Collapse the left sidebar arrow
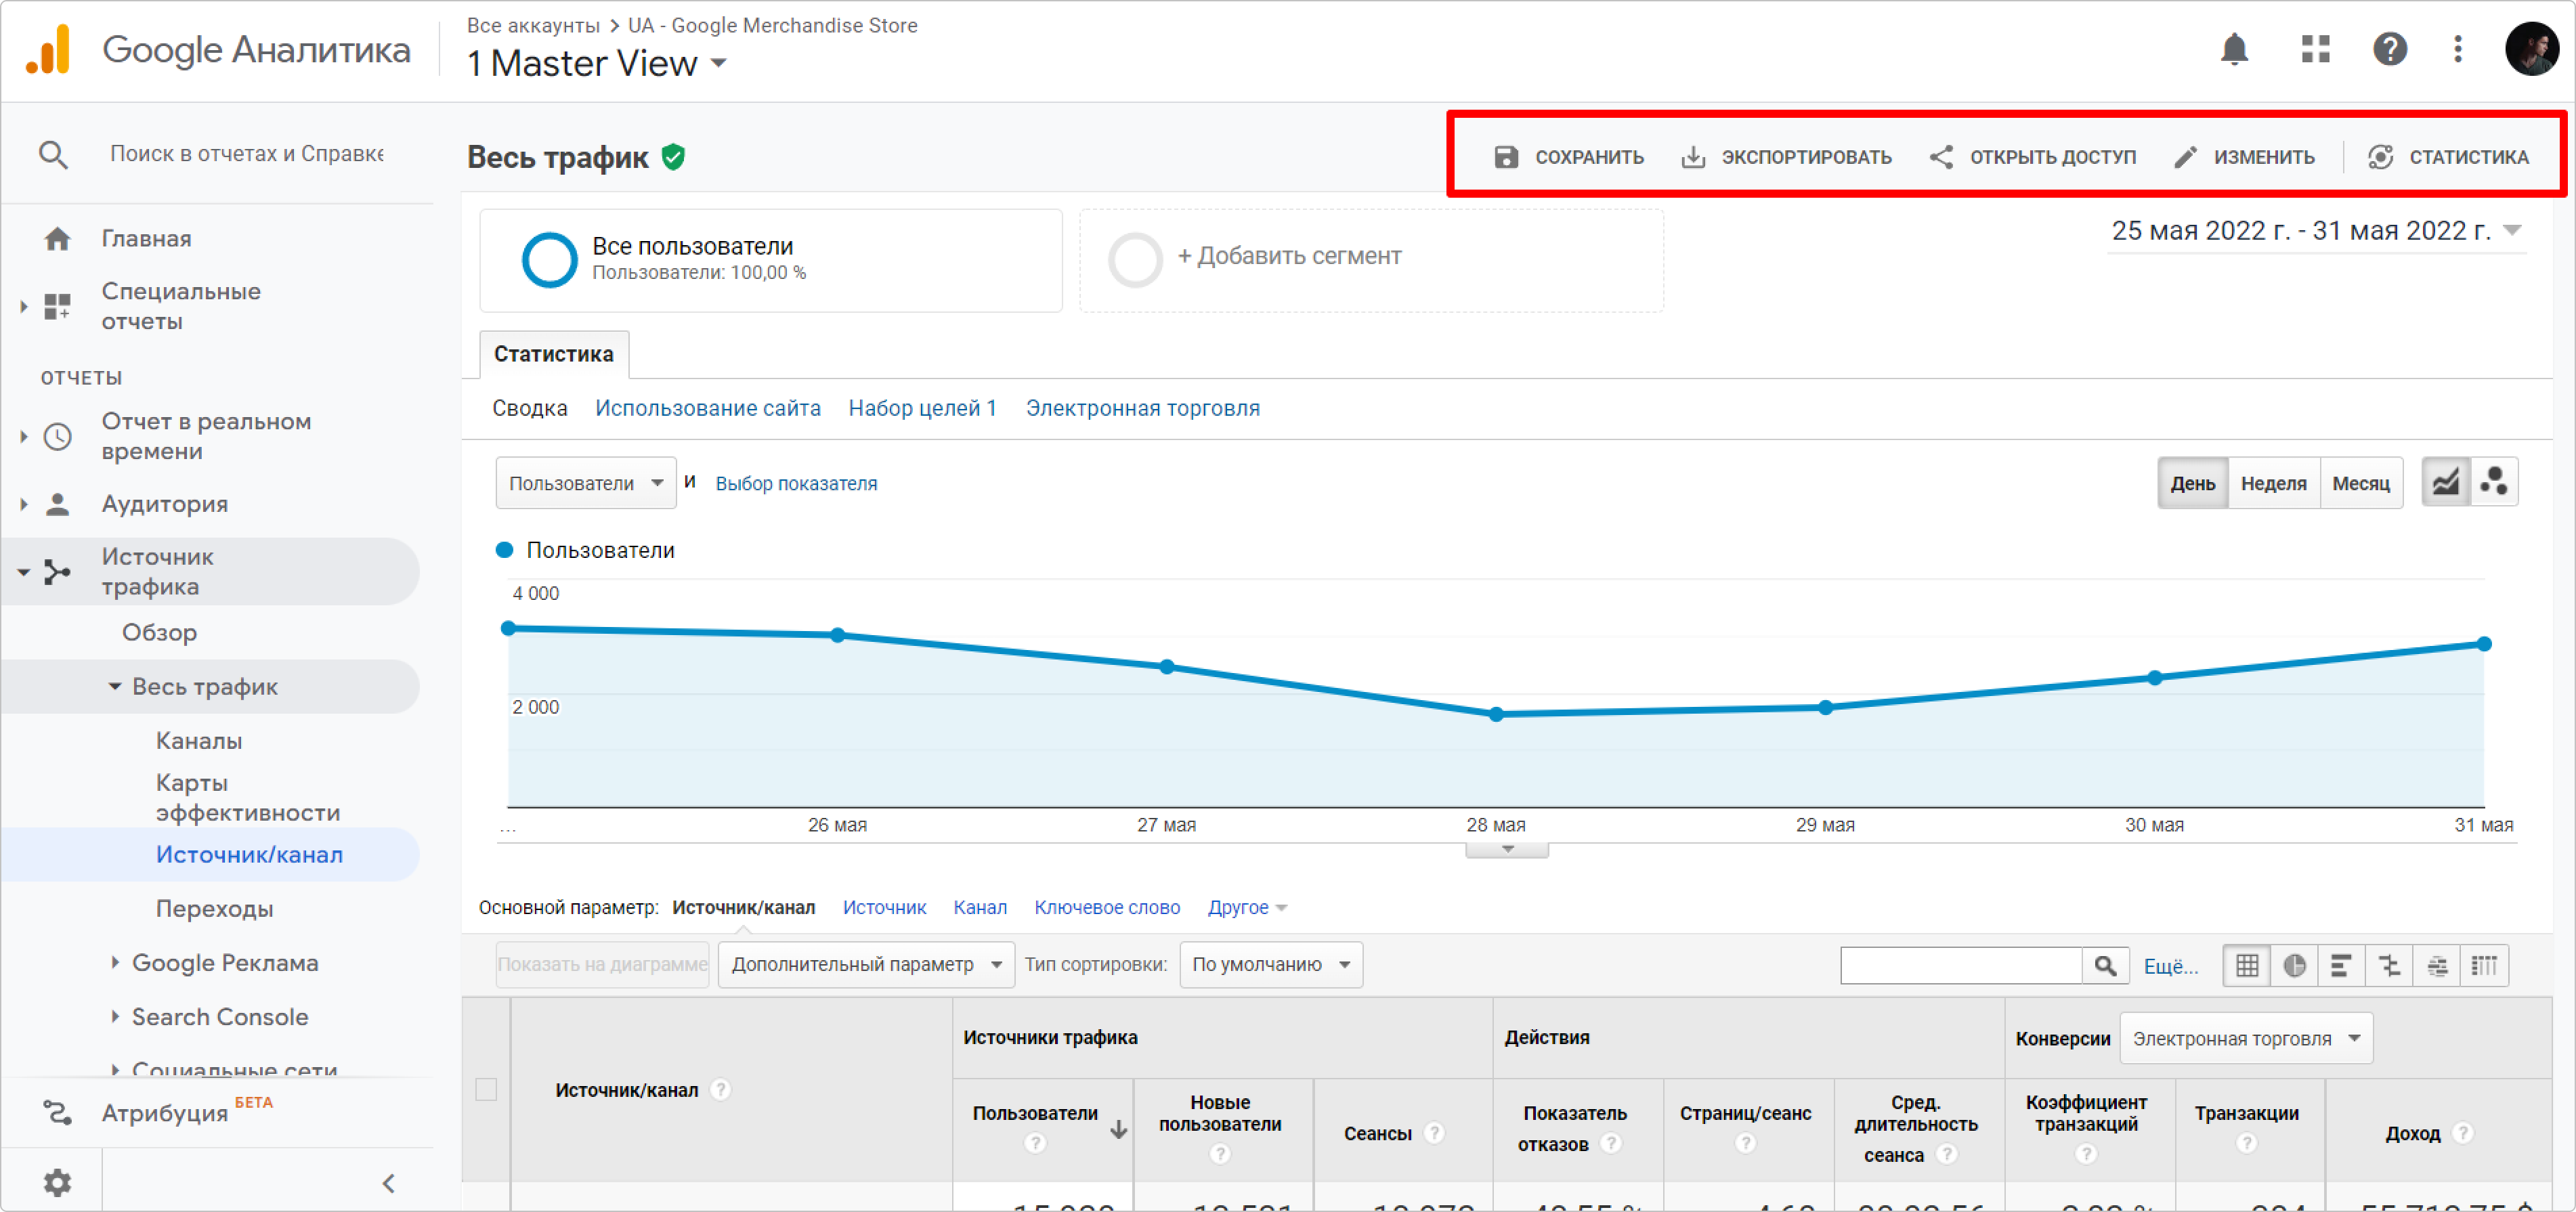Screen dimensions: 2576x1212 (389, 1183)
